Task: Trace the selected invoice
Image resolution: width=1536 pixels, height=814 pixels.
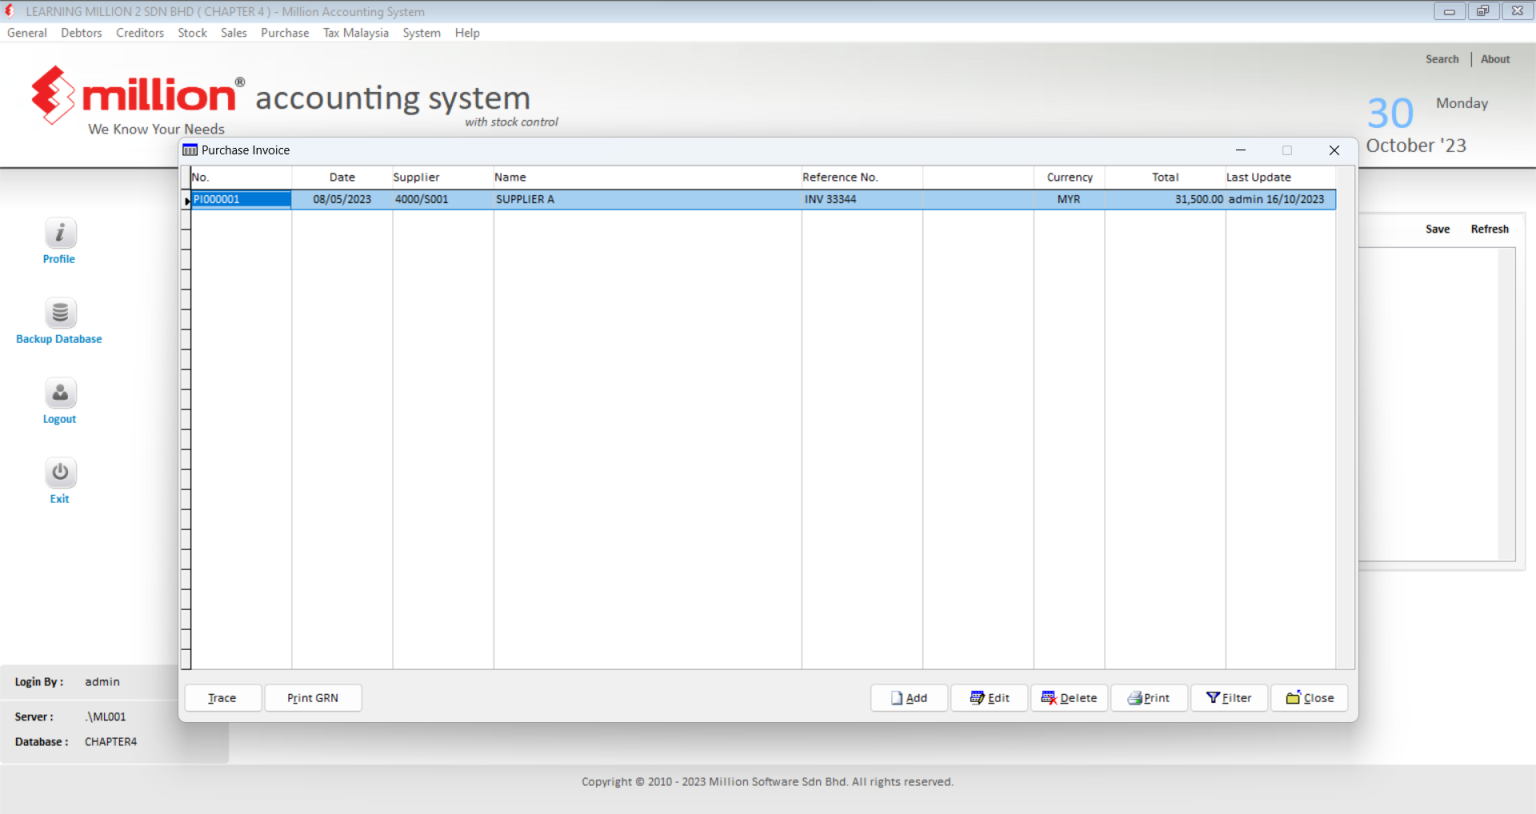Action: click(222, 697)
